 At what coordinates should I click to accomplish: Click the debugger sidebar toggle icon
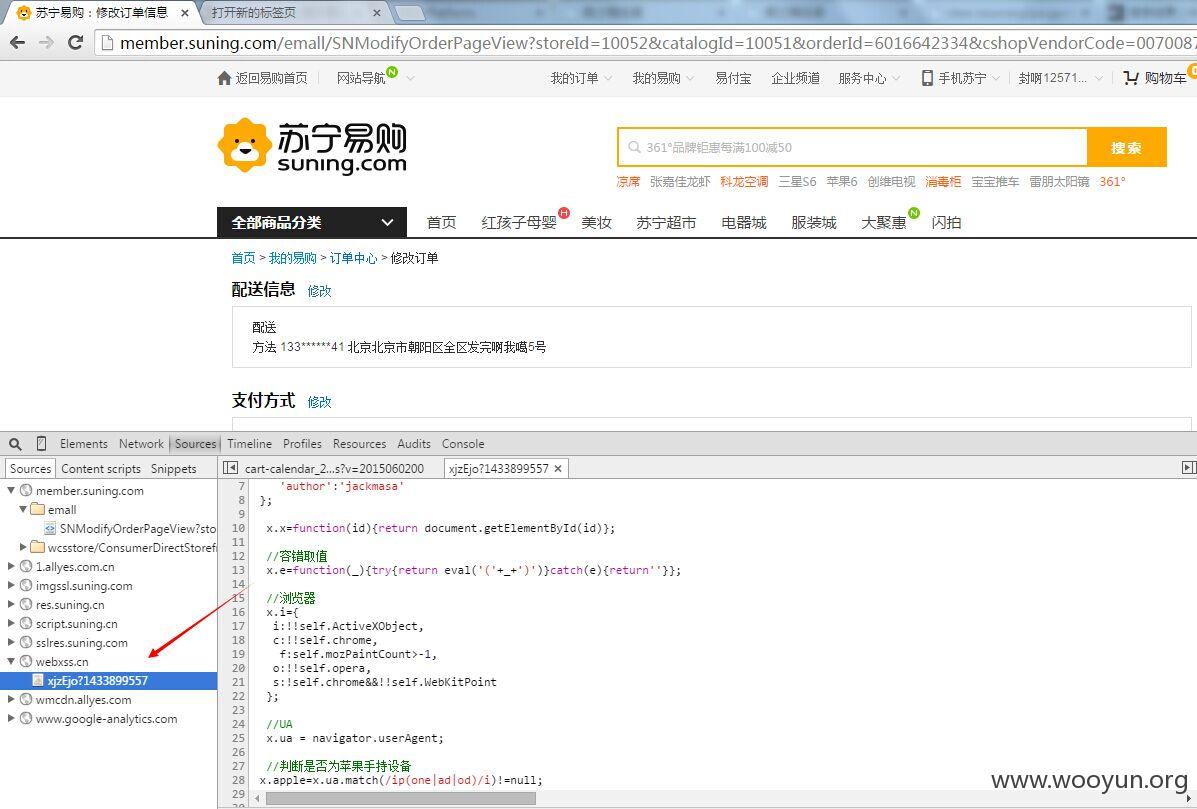click(1189, 468)
